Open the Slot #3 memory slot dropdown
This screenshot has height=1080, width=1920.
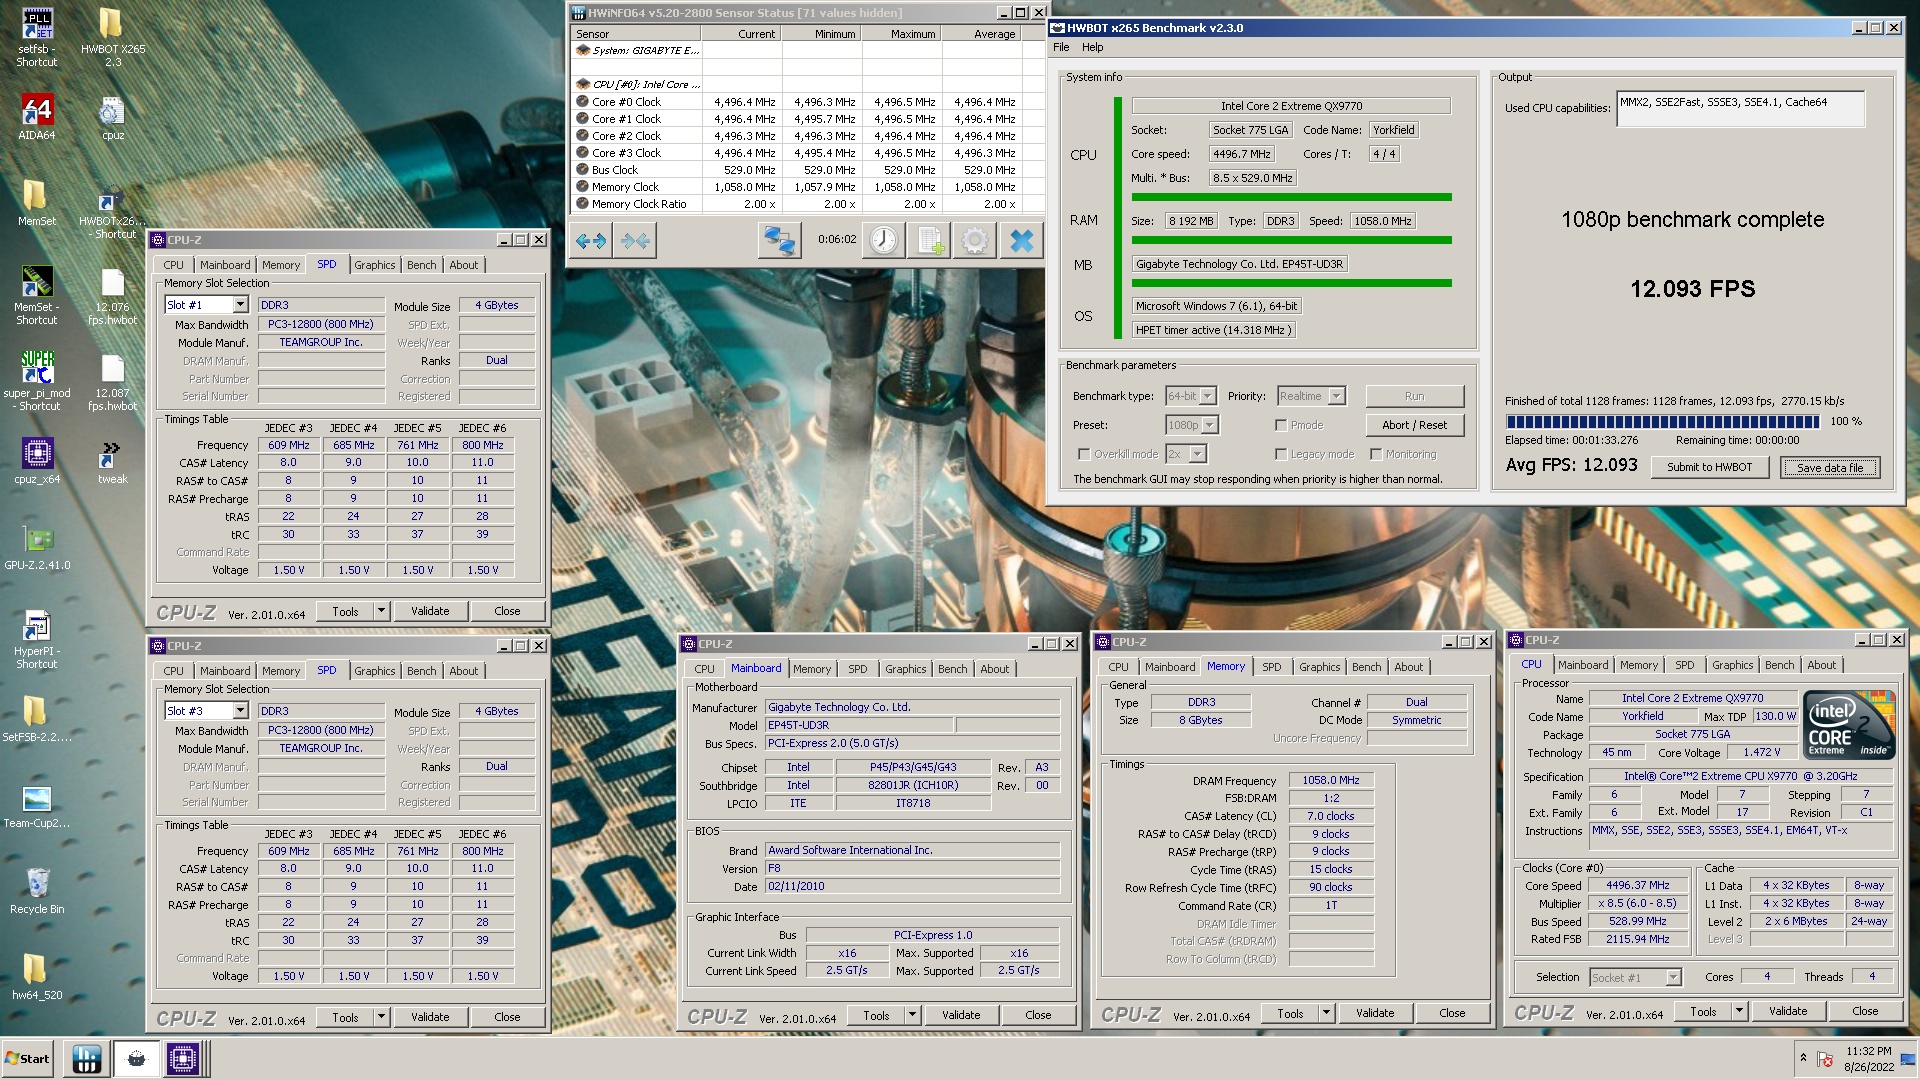pos(206,711)
